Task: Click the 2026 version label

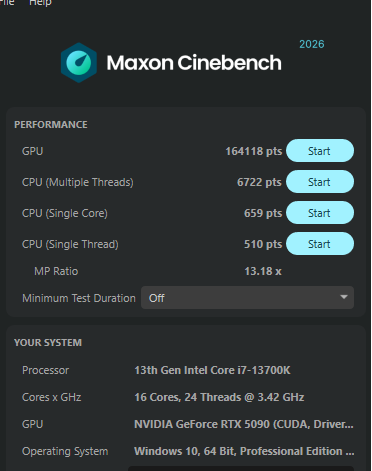Action: pyautogui.click(x=312, y=44)
